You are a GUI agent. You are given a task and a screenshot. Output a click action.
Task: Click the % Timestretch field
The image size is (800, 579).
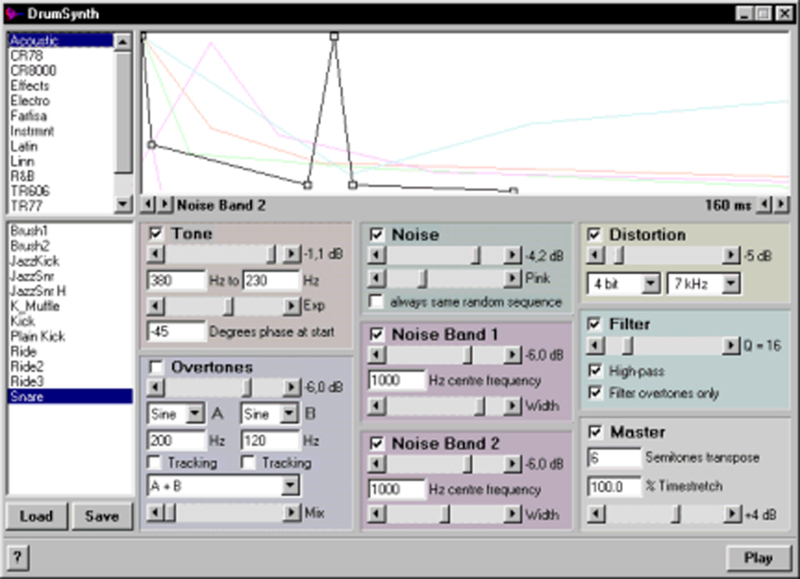point(614,486)
